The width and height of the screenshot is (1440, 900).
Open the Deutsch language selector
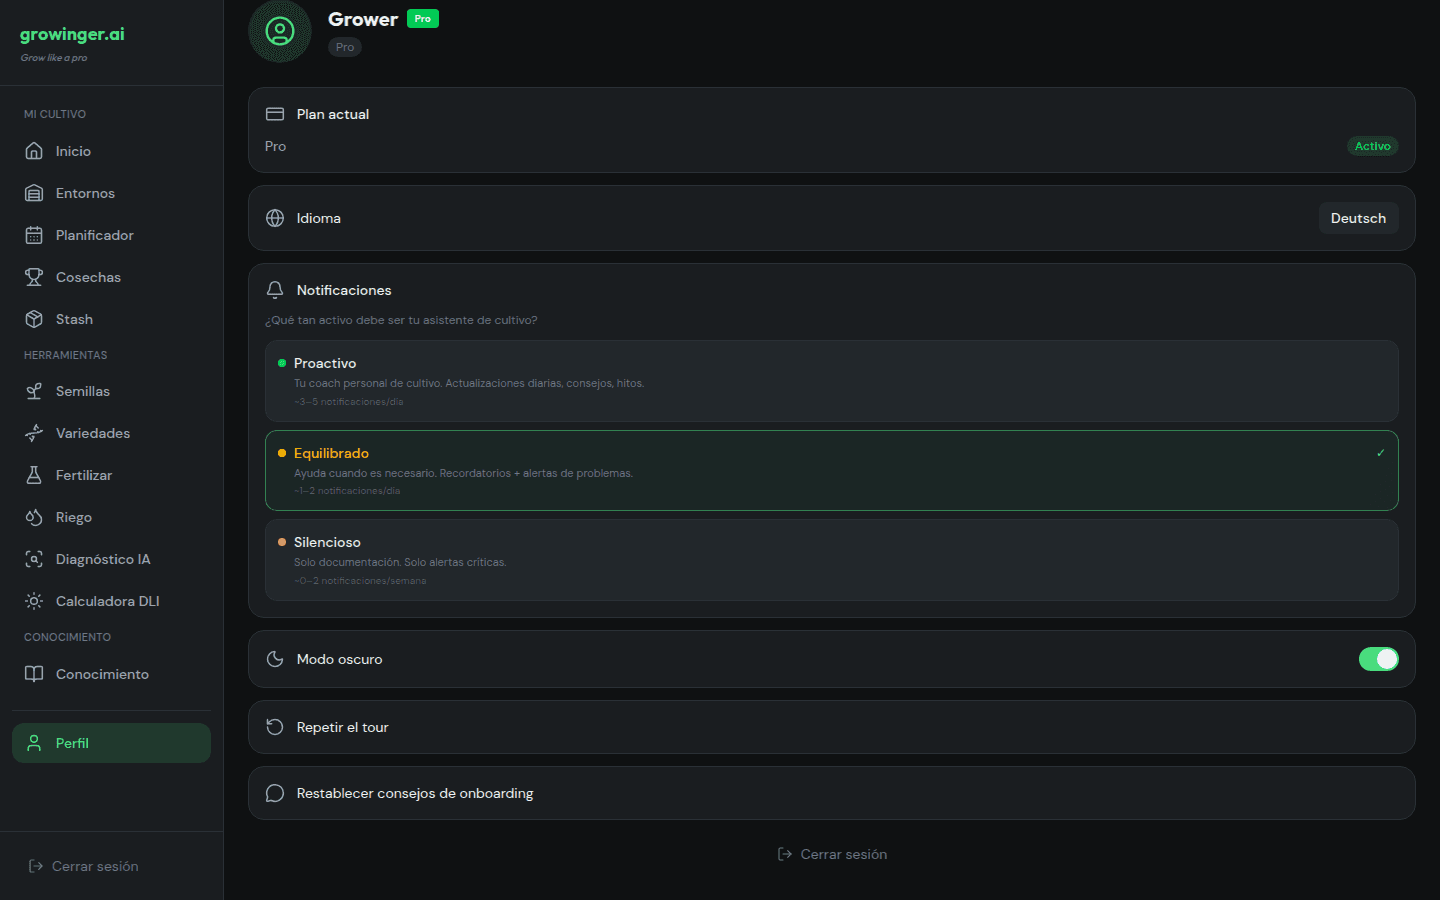click(1358, 218)
